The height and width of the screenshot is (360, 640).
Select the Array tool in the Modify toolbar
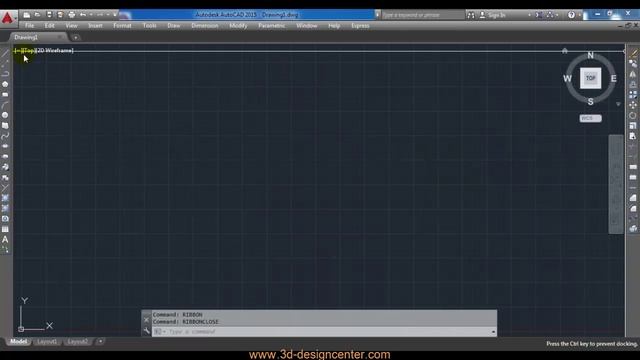coord(633,94)
